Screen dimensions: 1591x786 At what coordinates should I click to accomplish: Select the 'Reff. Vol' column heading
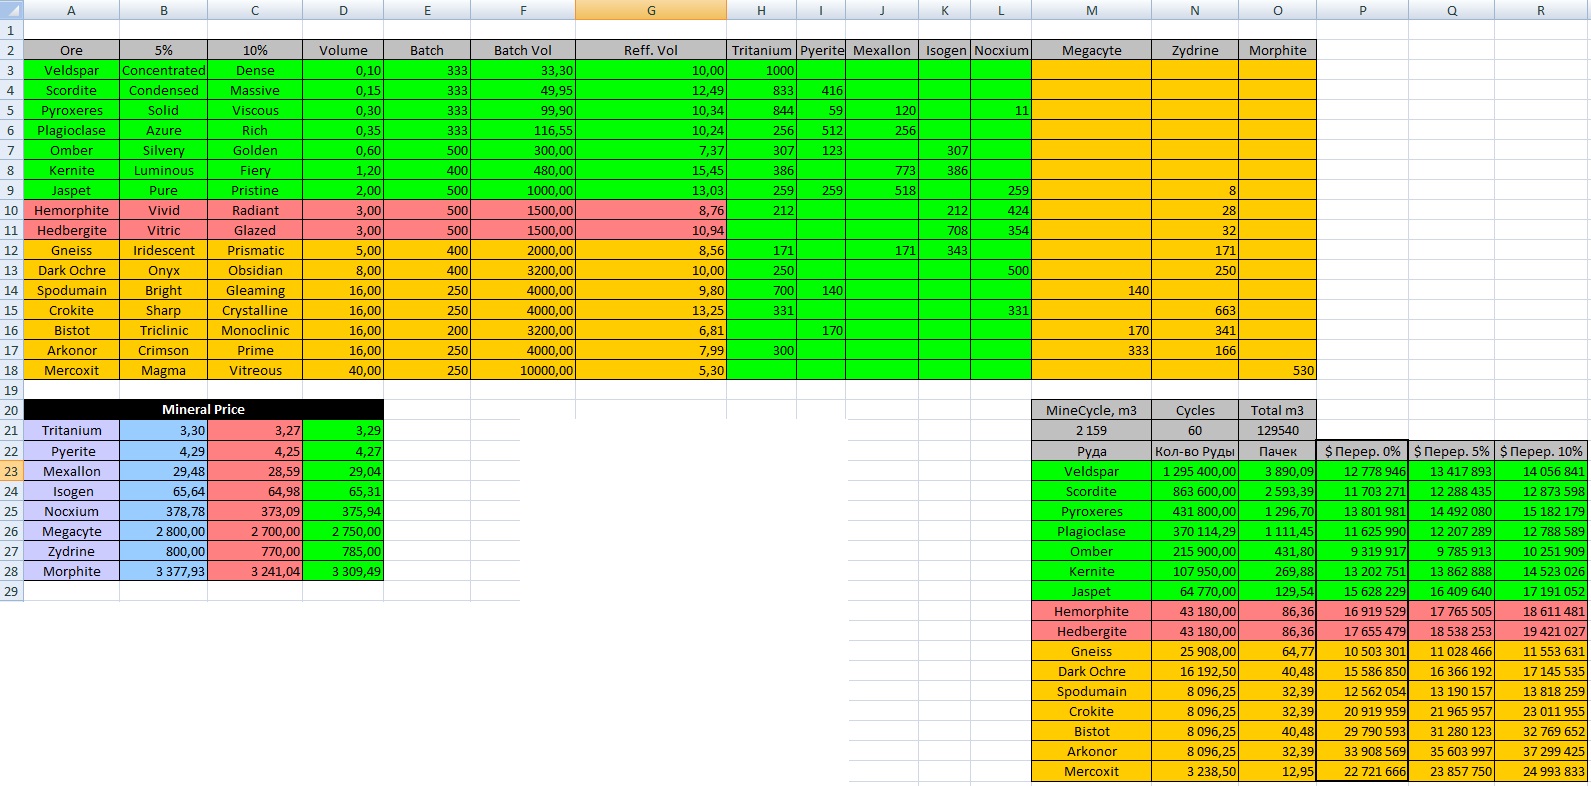click(x=651, y=50)
